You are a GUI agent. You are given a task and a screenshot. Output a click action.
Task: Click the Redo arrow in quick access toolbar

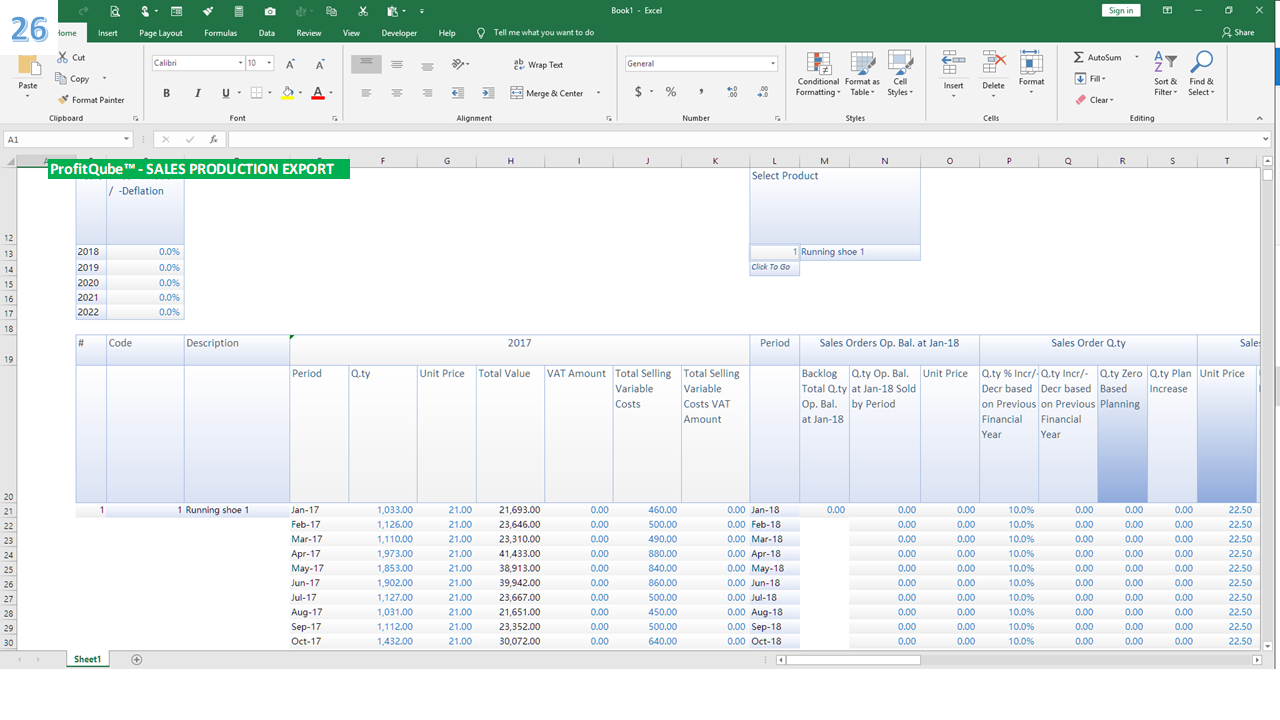point(84,11)
